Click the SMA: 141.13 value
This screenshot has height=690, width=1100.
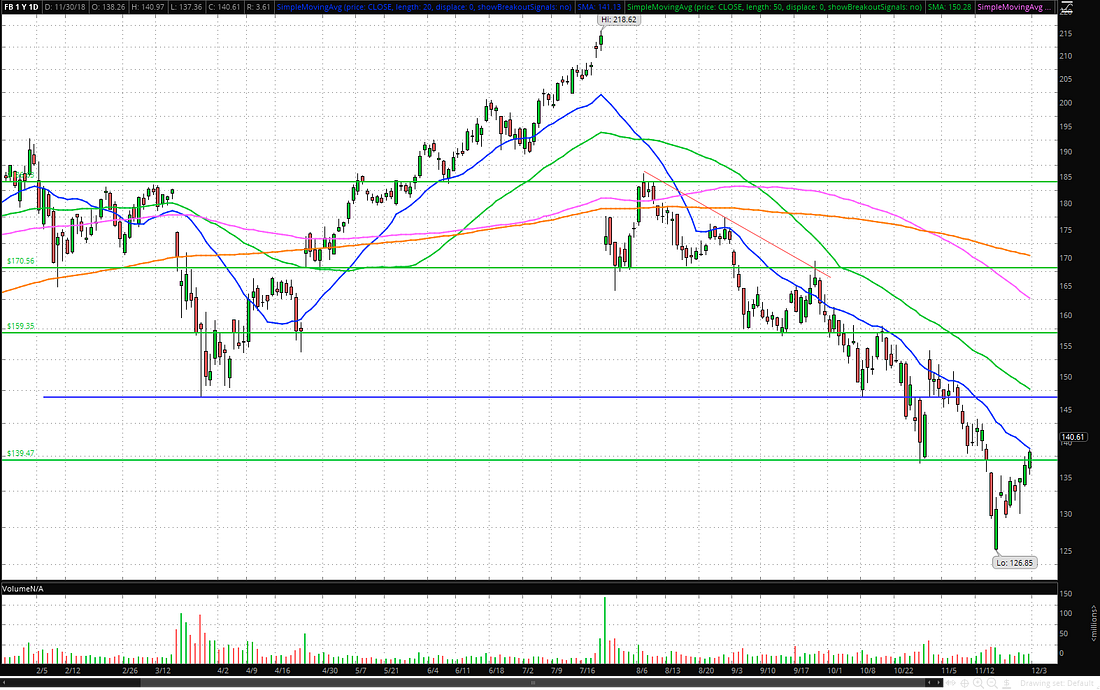(x=600, y=7)
